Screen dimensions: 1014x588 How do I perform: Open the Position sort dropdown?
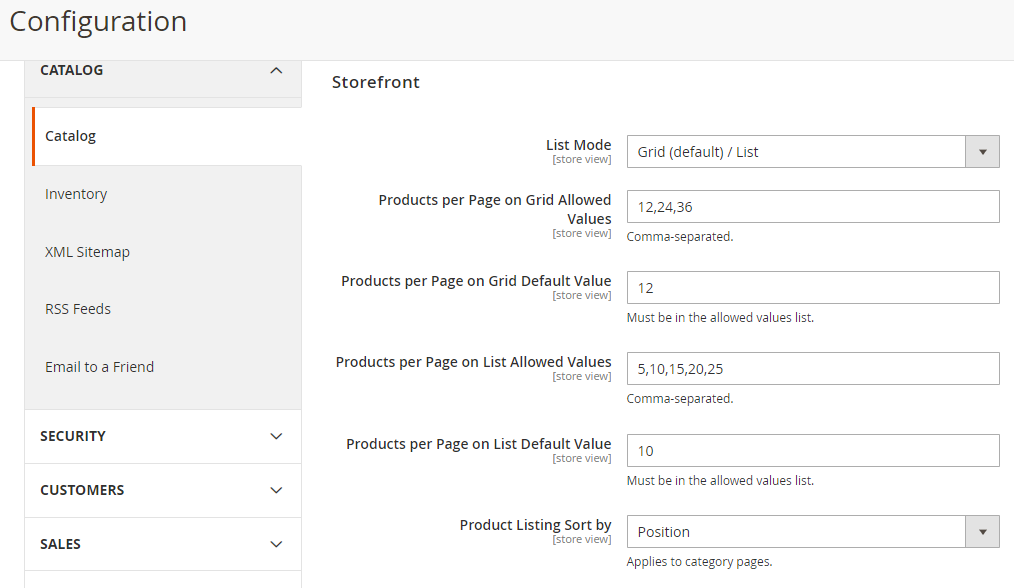coord(796,532)
